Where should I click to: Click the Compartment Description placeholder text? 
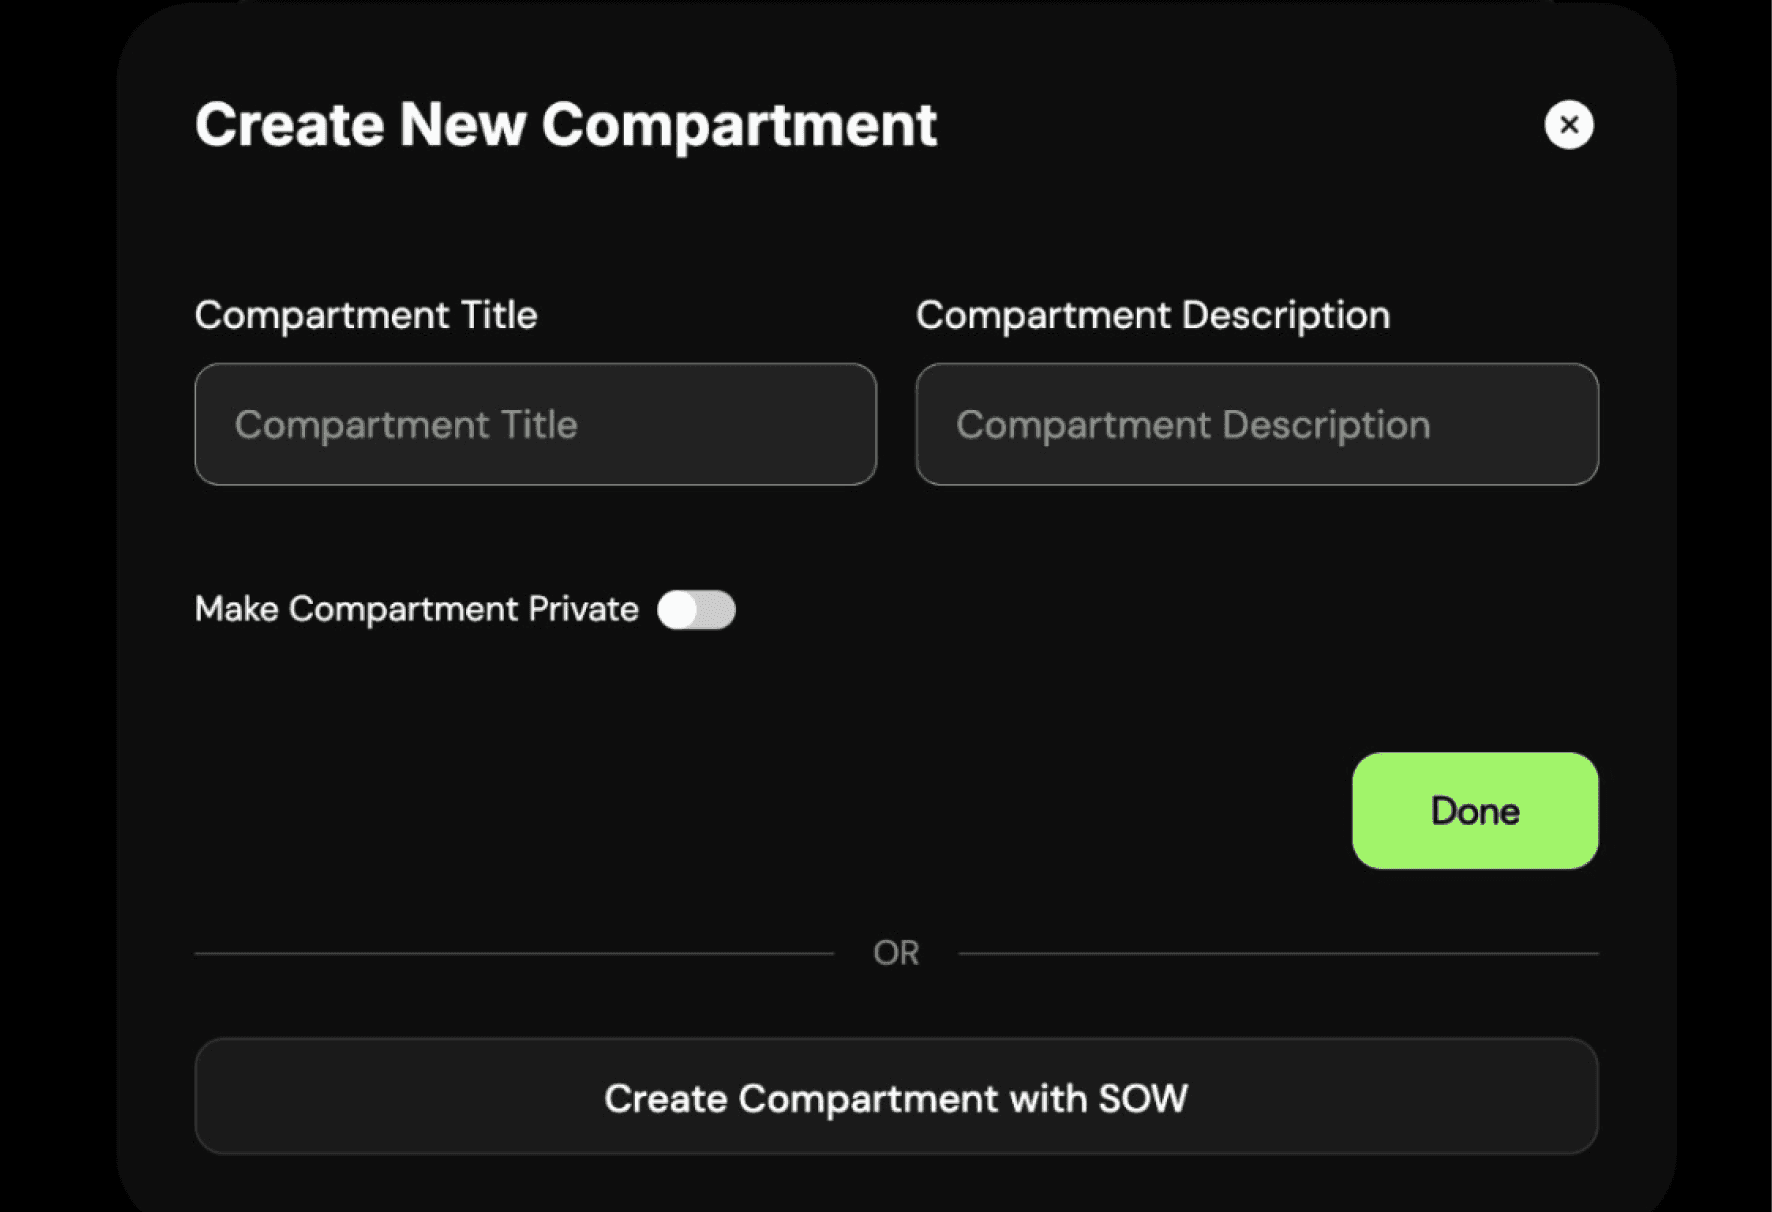pos(1193,425)
